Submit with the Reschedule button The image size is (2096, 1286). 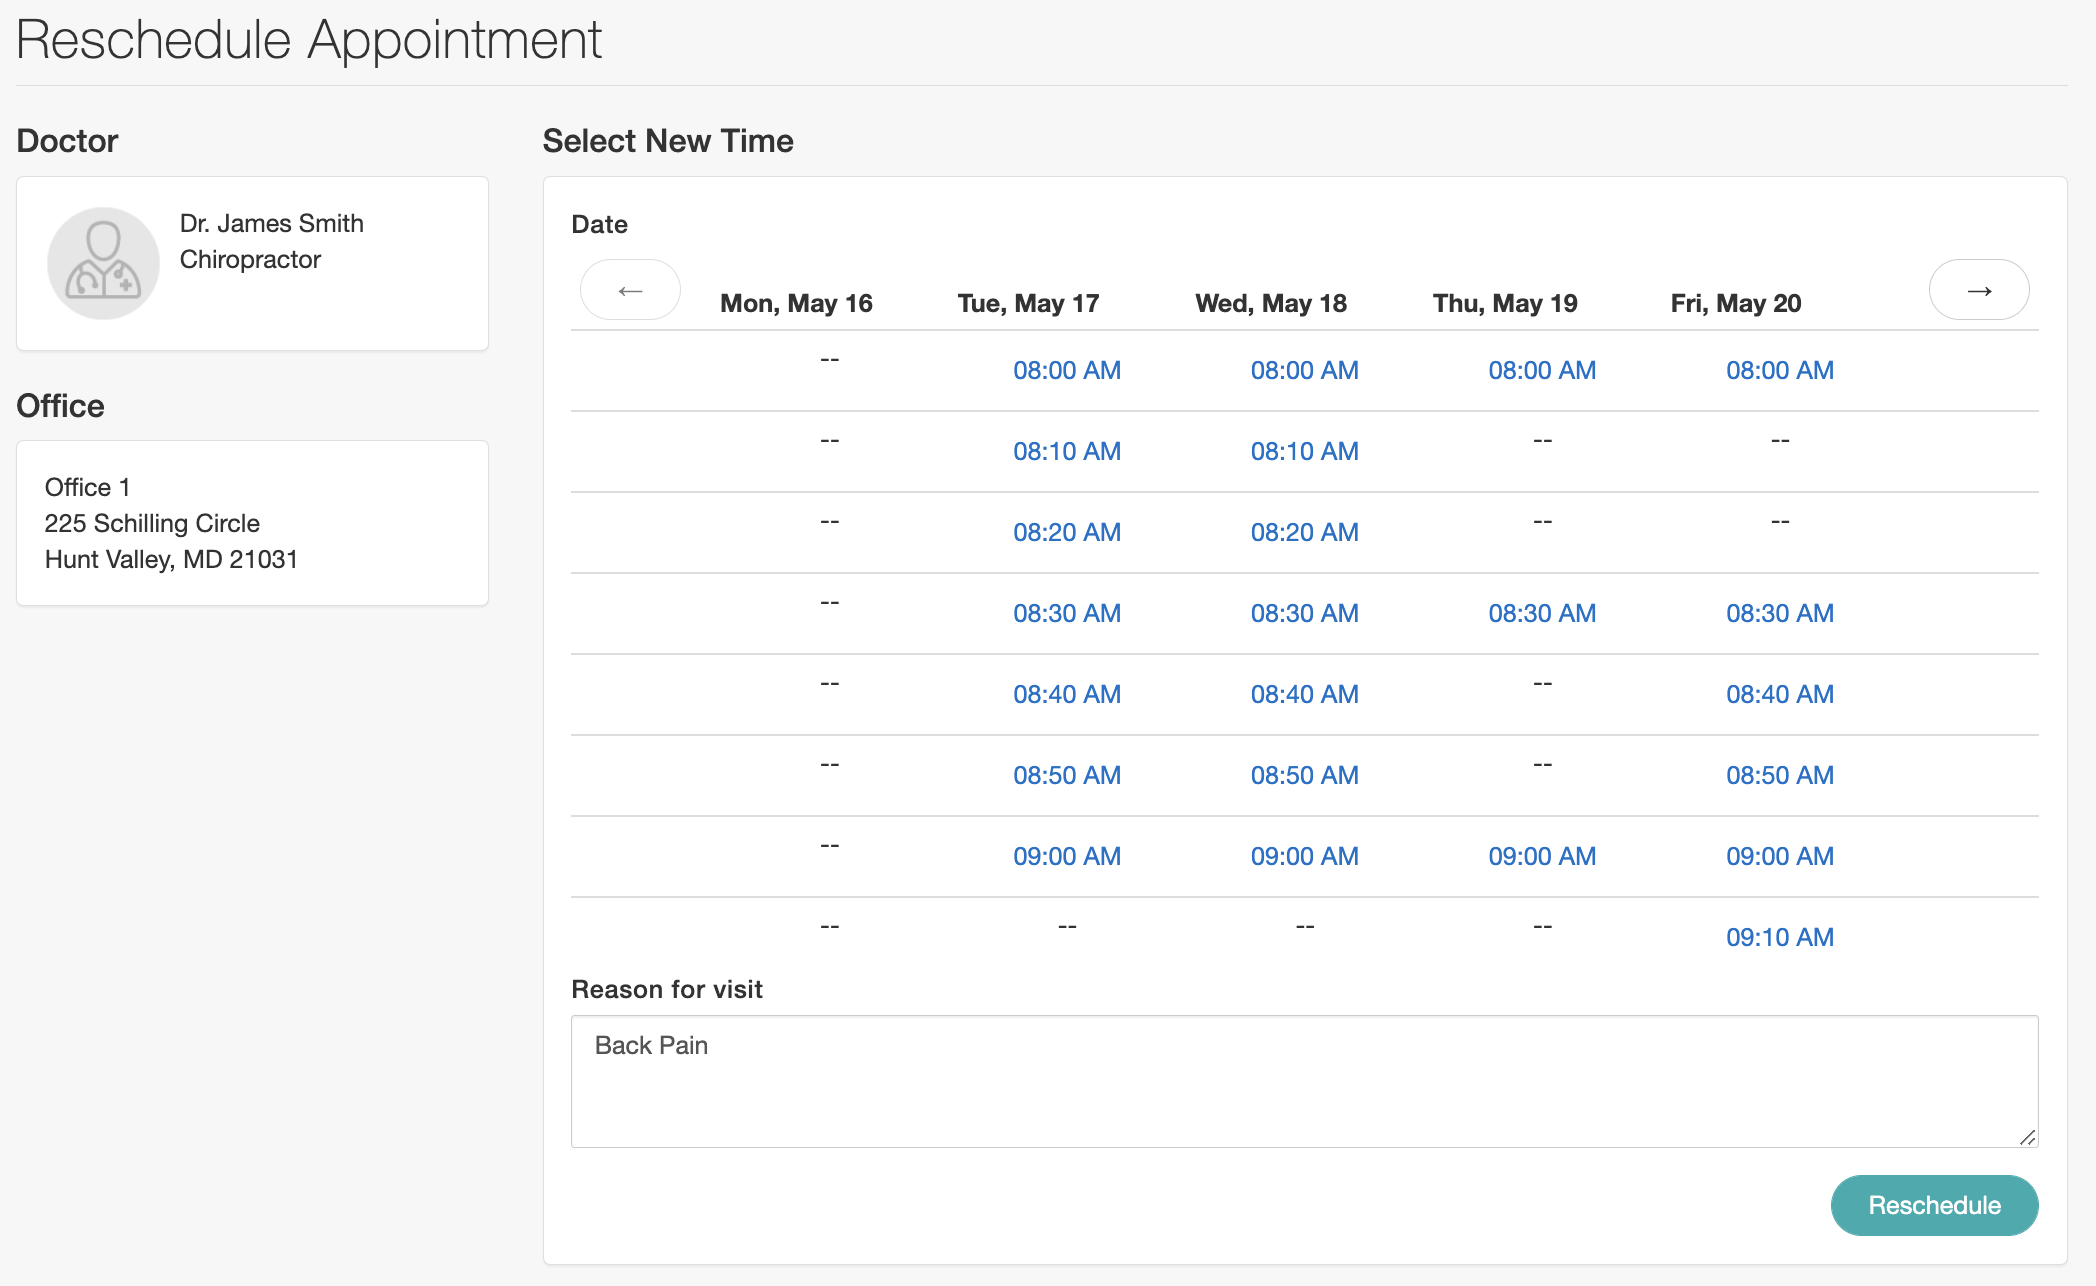click(1934, 1205)
